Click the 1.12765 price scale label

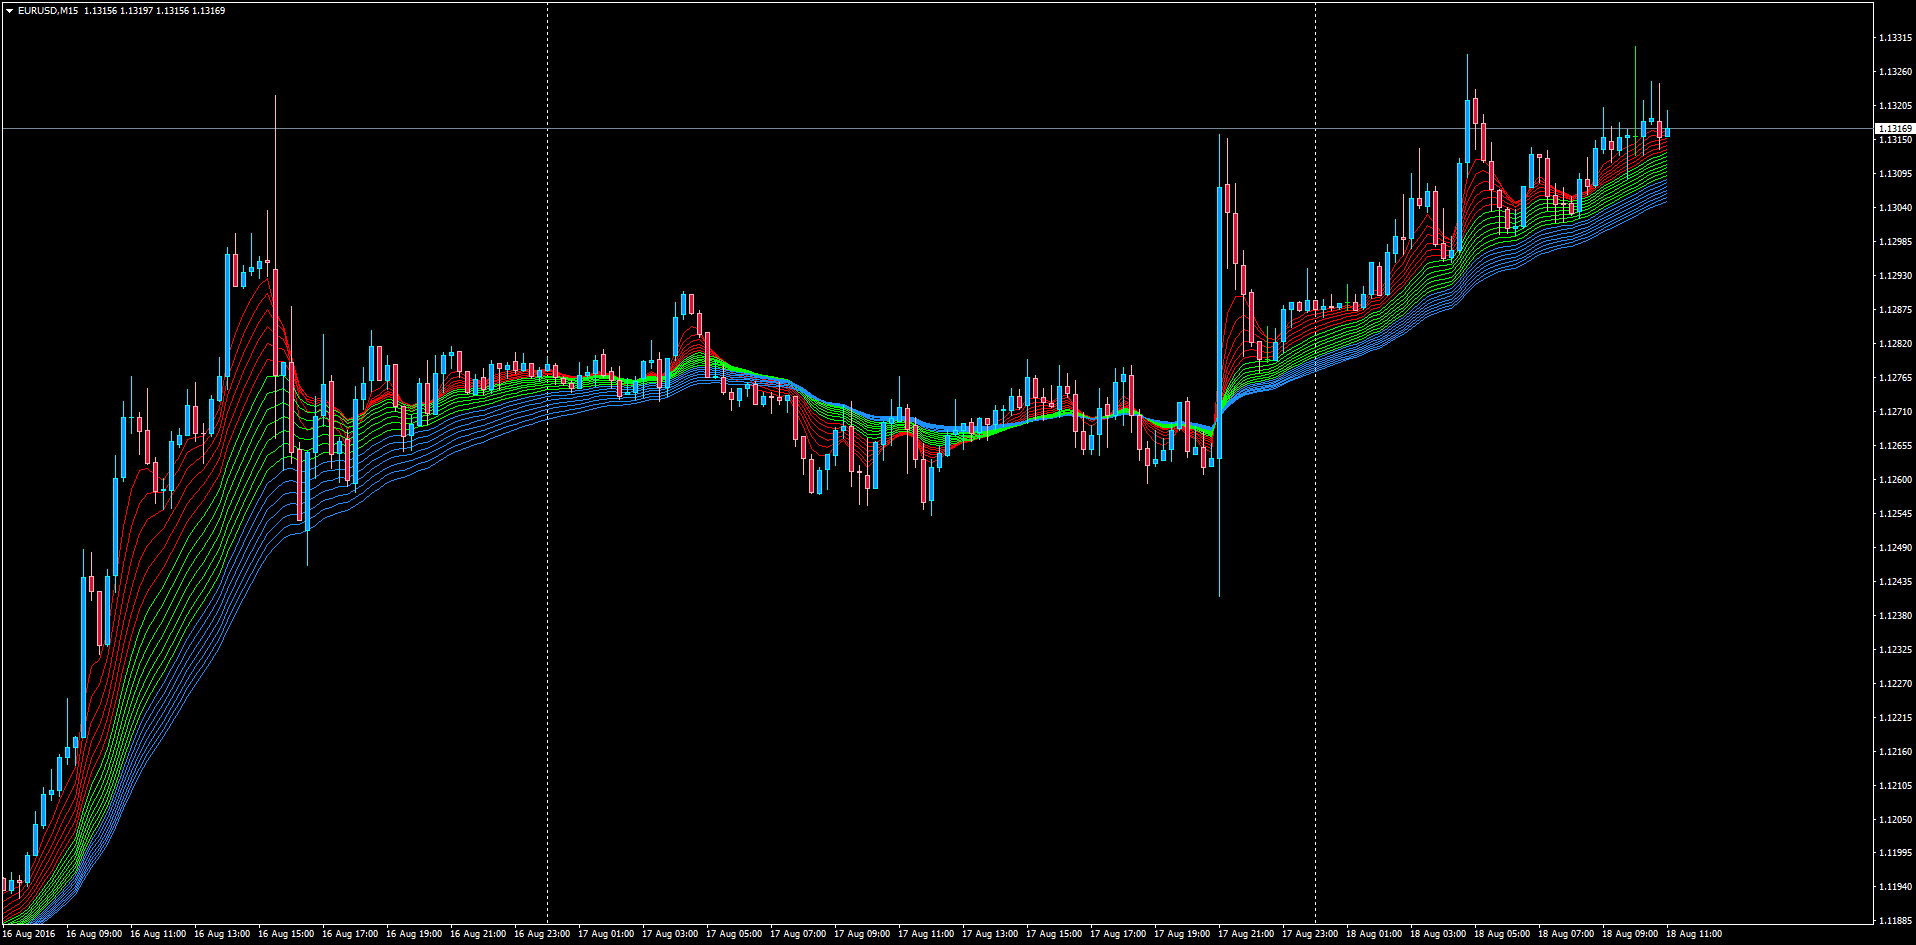point(1896,378)
